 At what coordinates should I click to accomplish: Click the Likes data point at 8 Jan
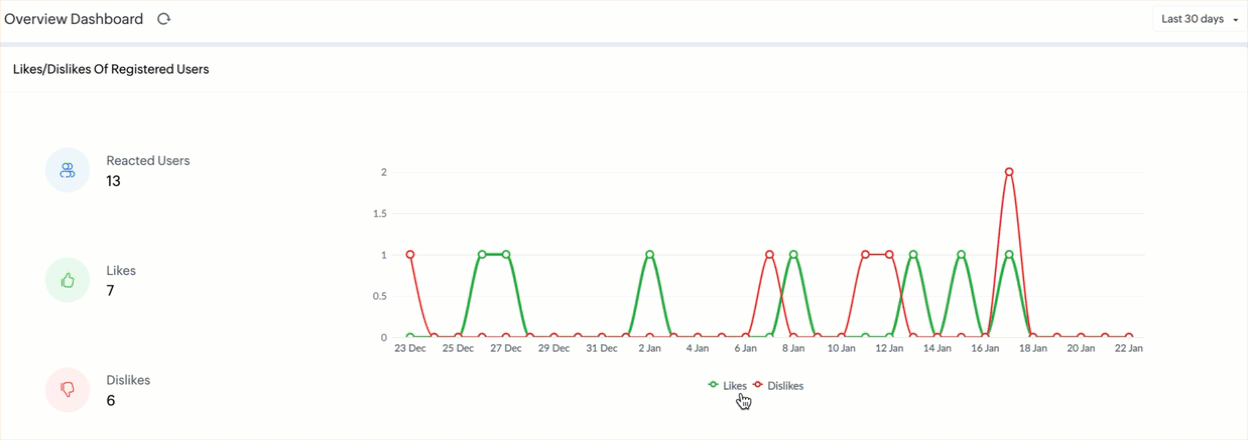coord(793,255)
